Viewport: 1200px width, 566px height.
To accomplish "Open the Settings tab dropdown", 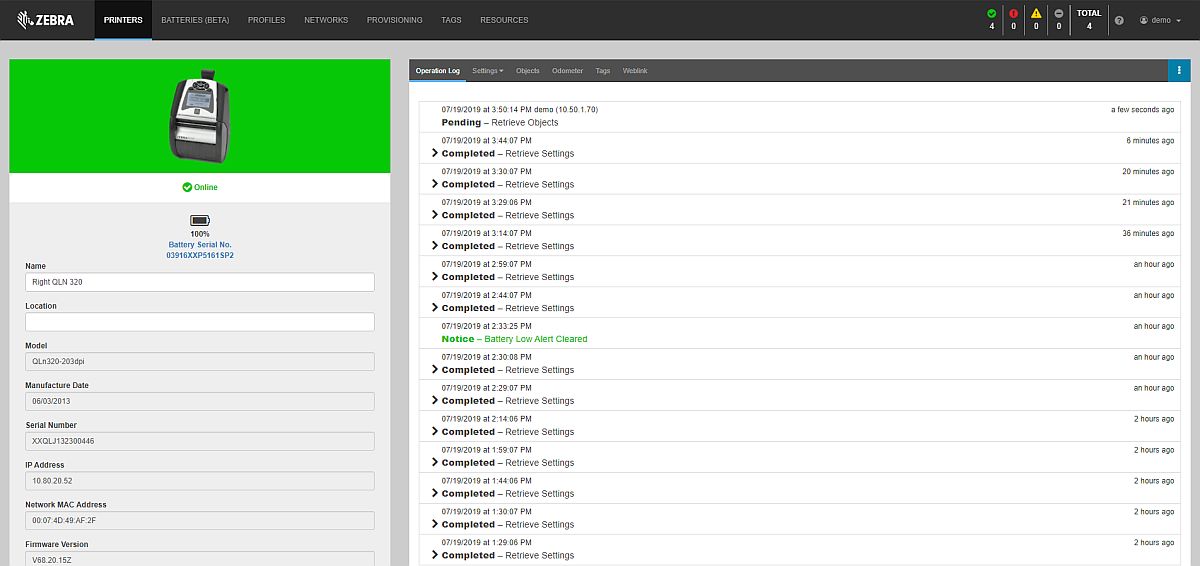I will pos(487,71).
